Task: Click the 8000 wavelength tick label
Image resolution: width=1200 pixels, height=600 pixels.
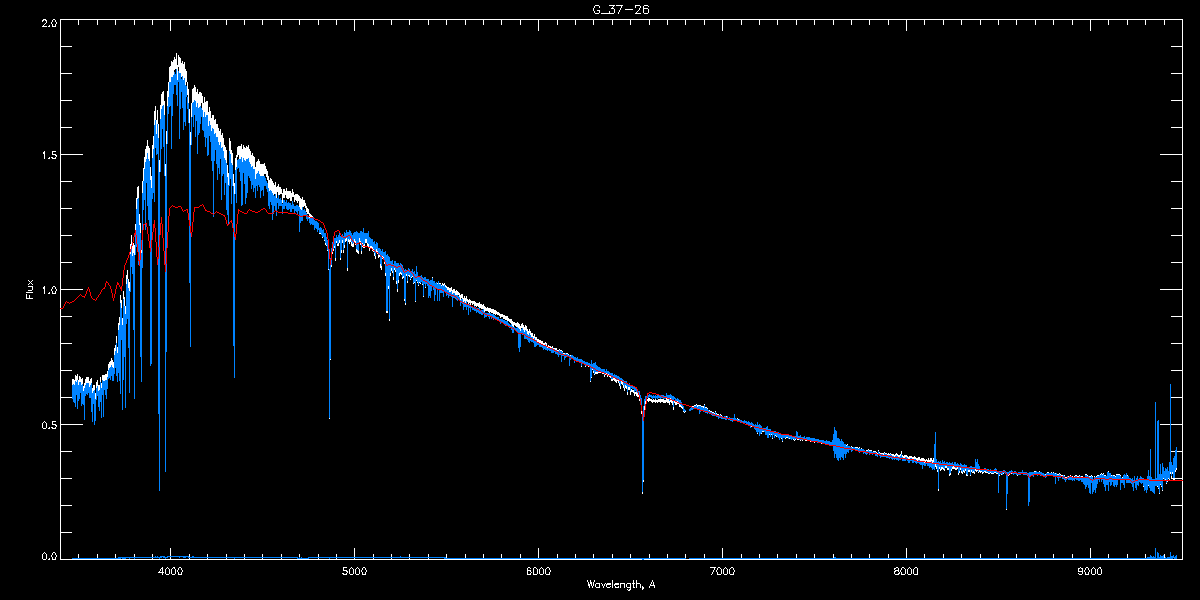Action: pos(906,572)
